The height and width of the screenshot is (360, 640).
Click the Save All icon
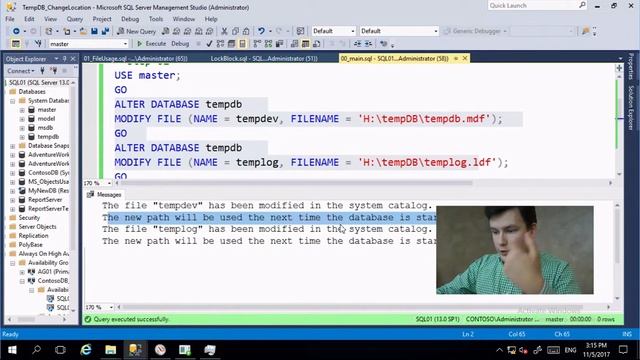(105, 31)
